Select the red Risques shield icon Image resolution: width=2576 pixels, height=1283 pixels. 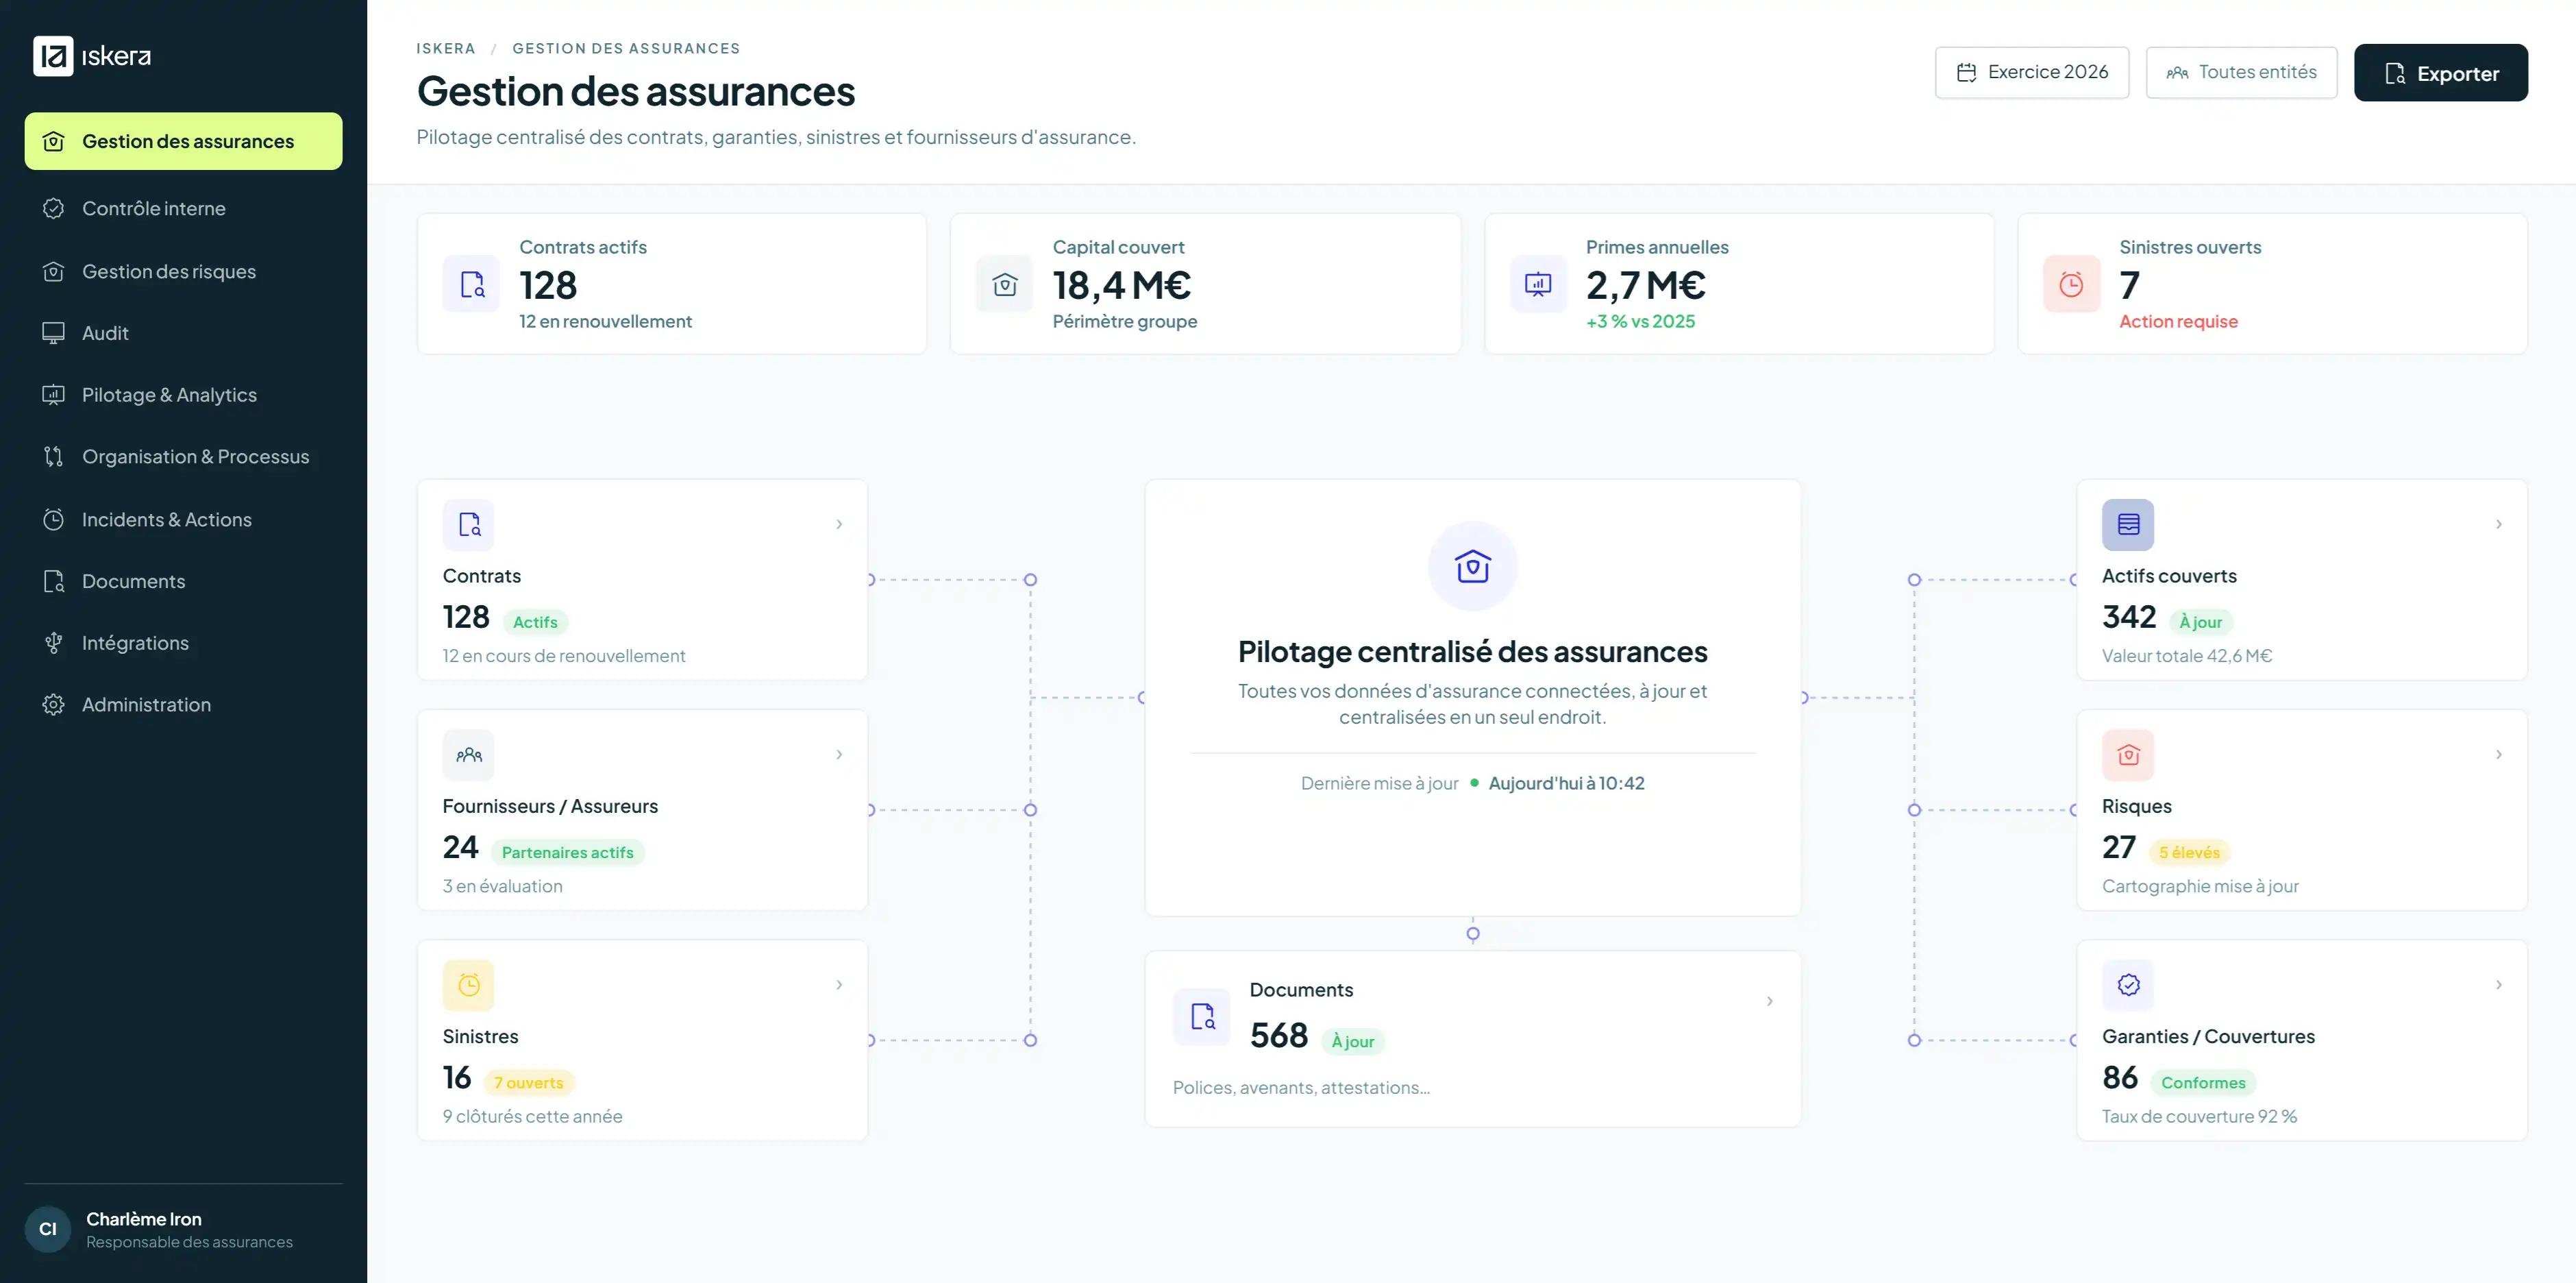tap(2128, 755)
